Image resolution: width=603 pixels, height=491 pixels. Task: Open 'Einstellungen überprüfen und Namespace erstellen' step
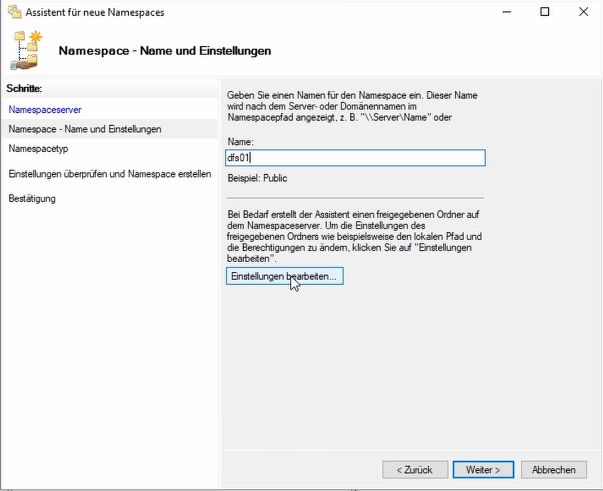[x=109, y=174]
